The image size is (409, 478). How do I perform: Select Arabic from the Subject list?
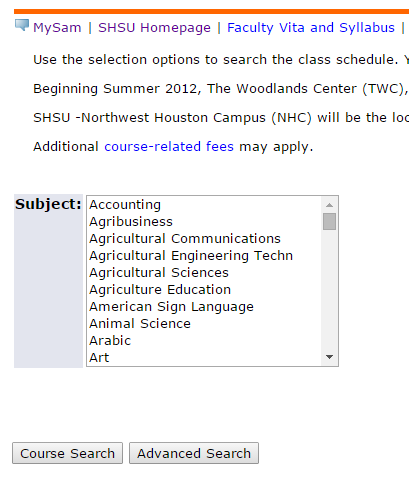[x=204, y=341]
